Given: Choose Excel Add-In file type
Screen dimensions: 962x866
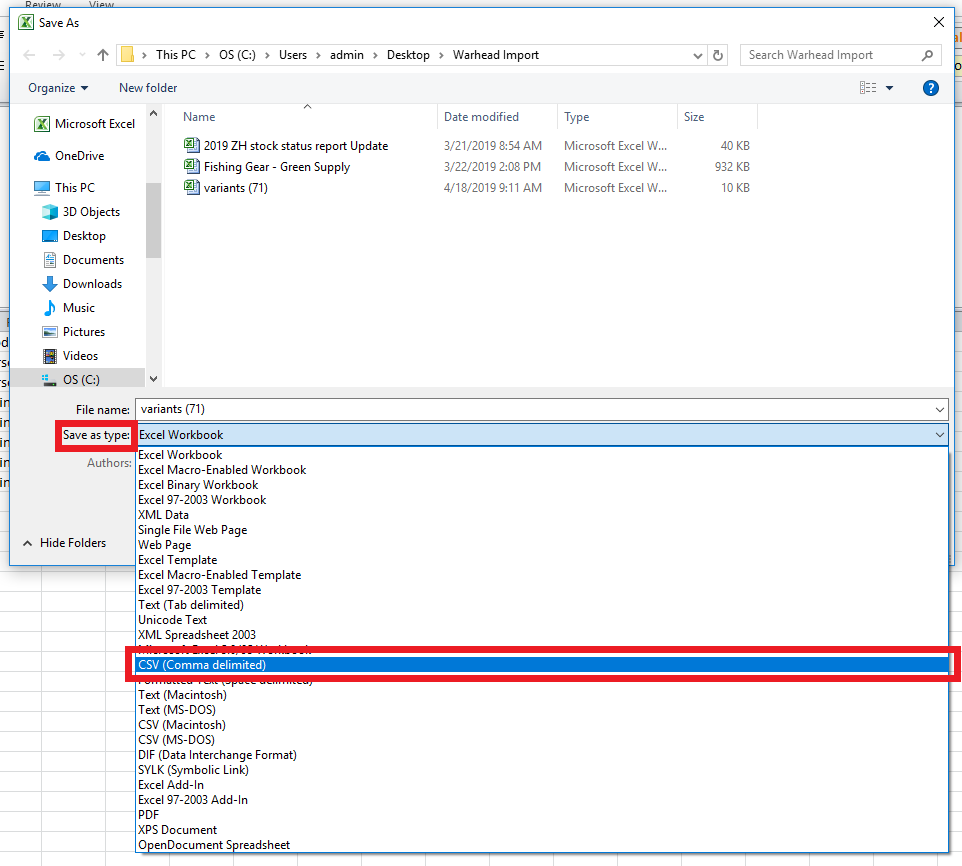Looking at the screenshot, I should point(542,785).
